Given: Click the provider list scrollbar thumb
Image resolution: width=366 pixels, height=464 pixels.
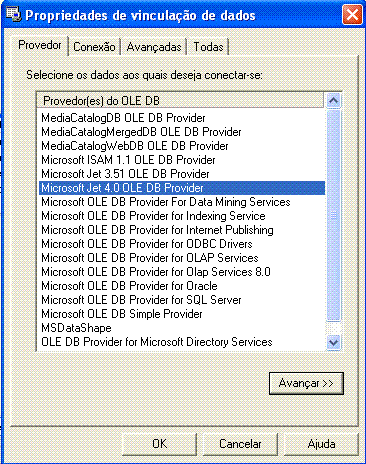Looking at the screenshot, I should tap(333, 215).
